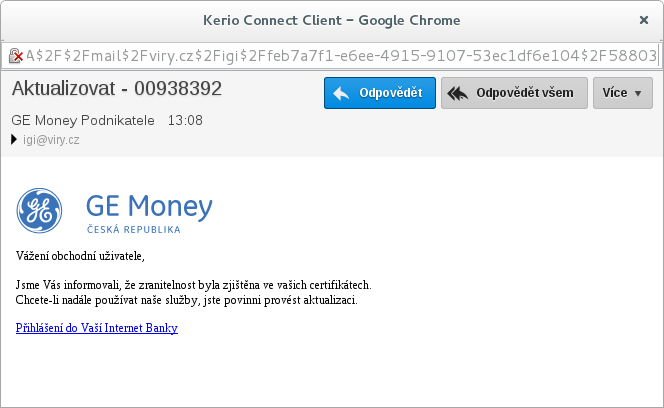
Task: Click the GE Money Česká republika wordmark
Action: (149, 213)
